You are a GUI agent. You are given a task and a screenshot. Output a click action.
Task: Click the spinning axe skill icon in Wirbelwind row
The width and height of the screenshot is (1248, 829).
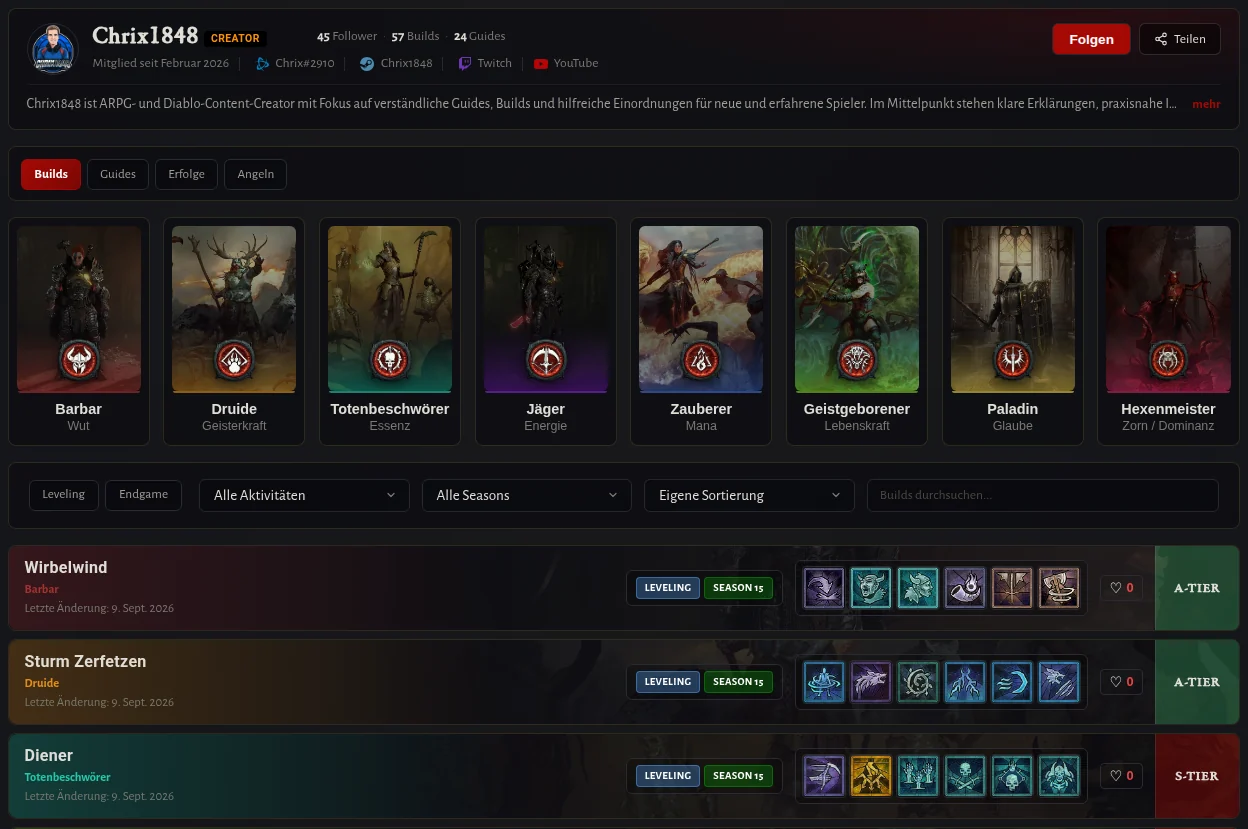(1059, 588)
